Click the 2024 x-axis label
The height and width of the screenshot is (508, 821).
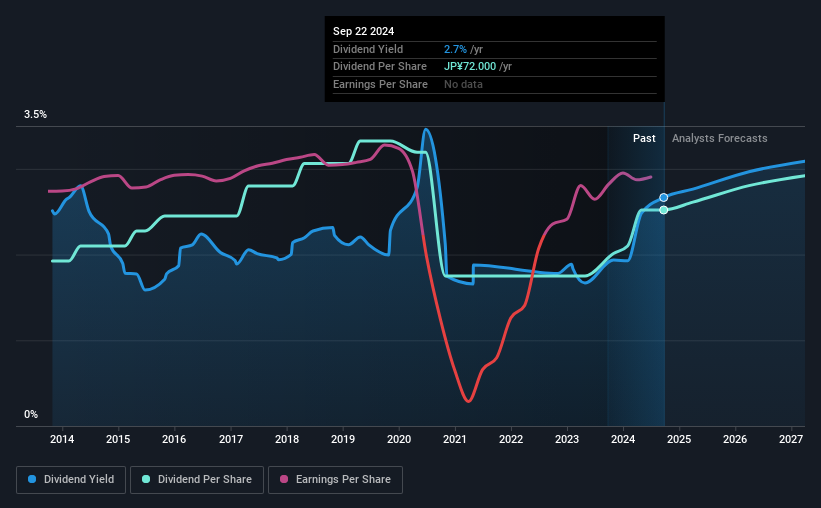point(623,439)
